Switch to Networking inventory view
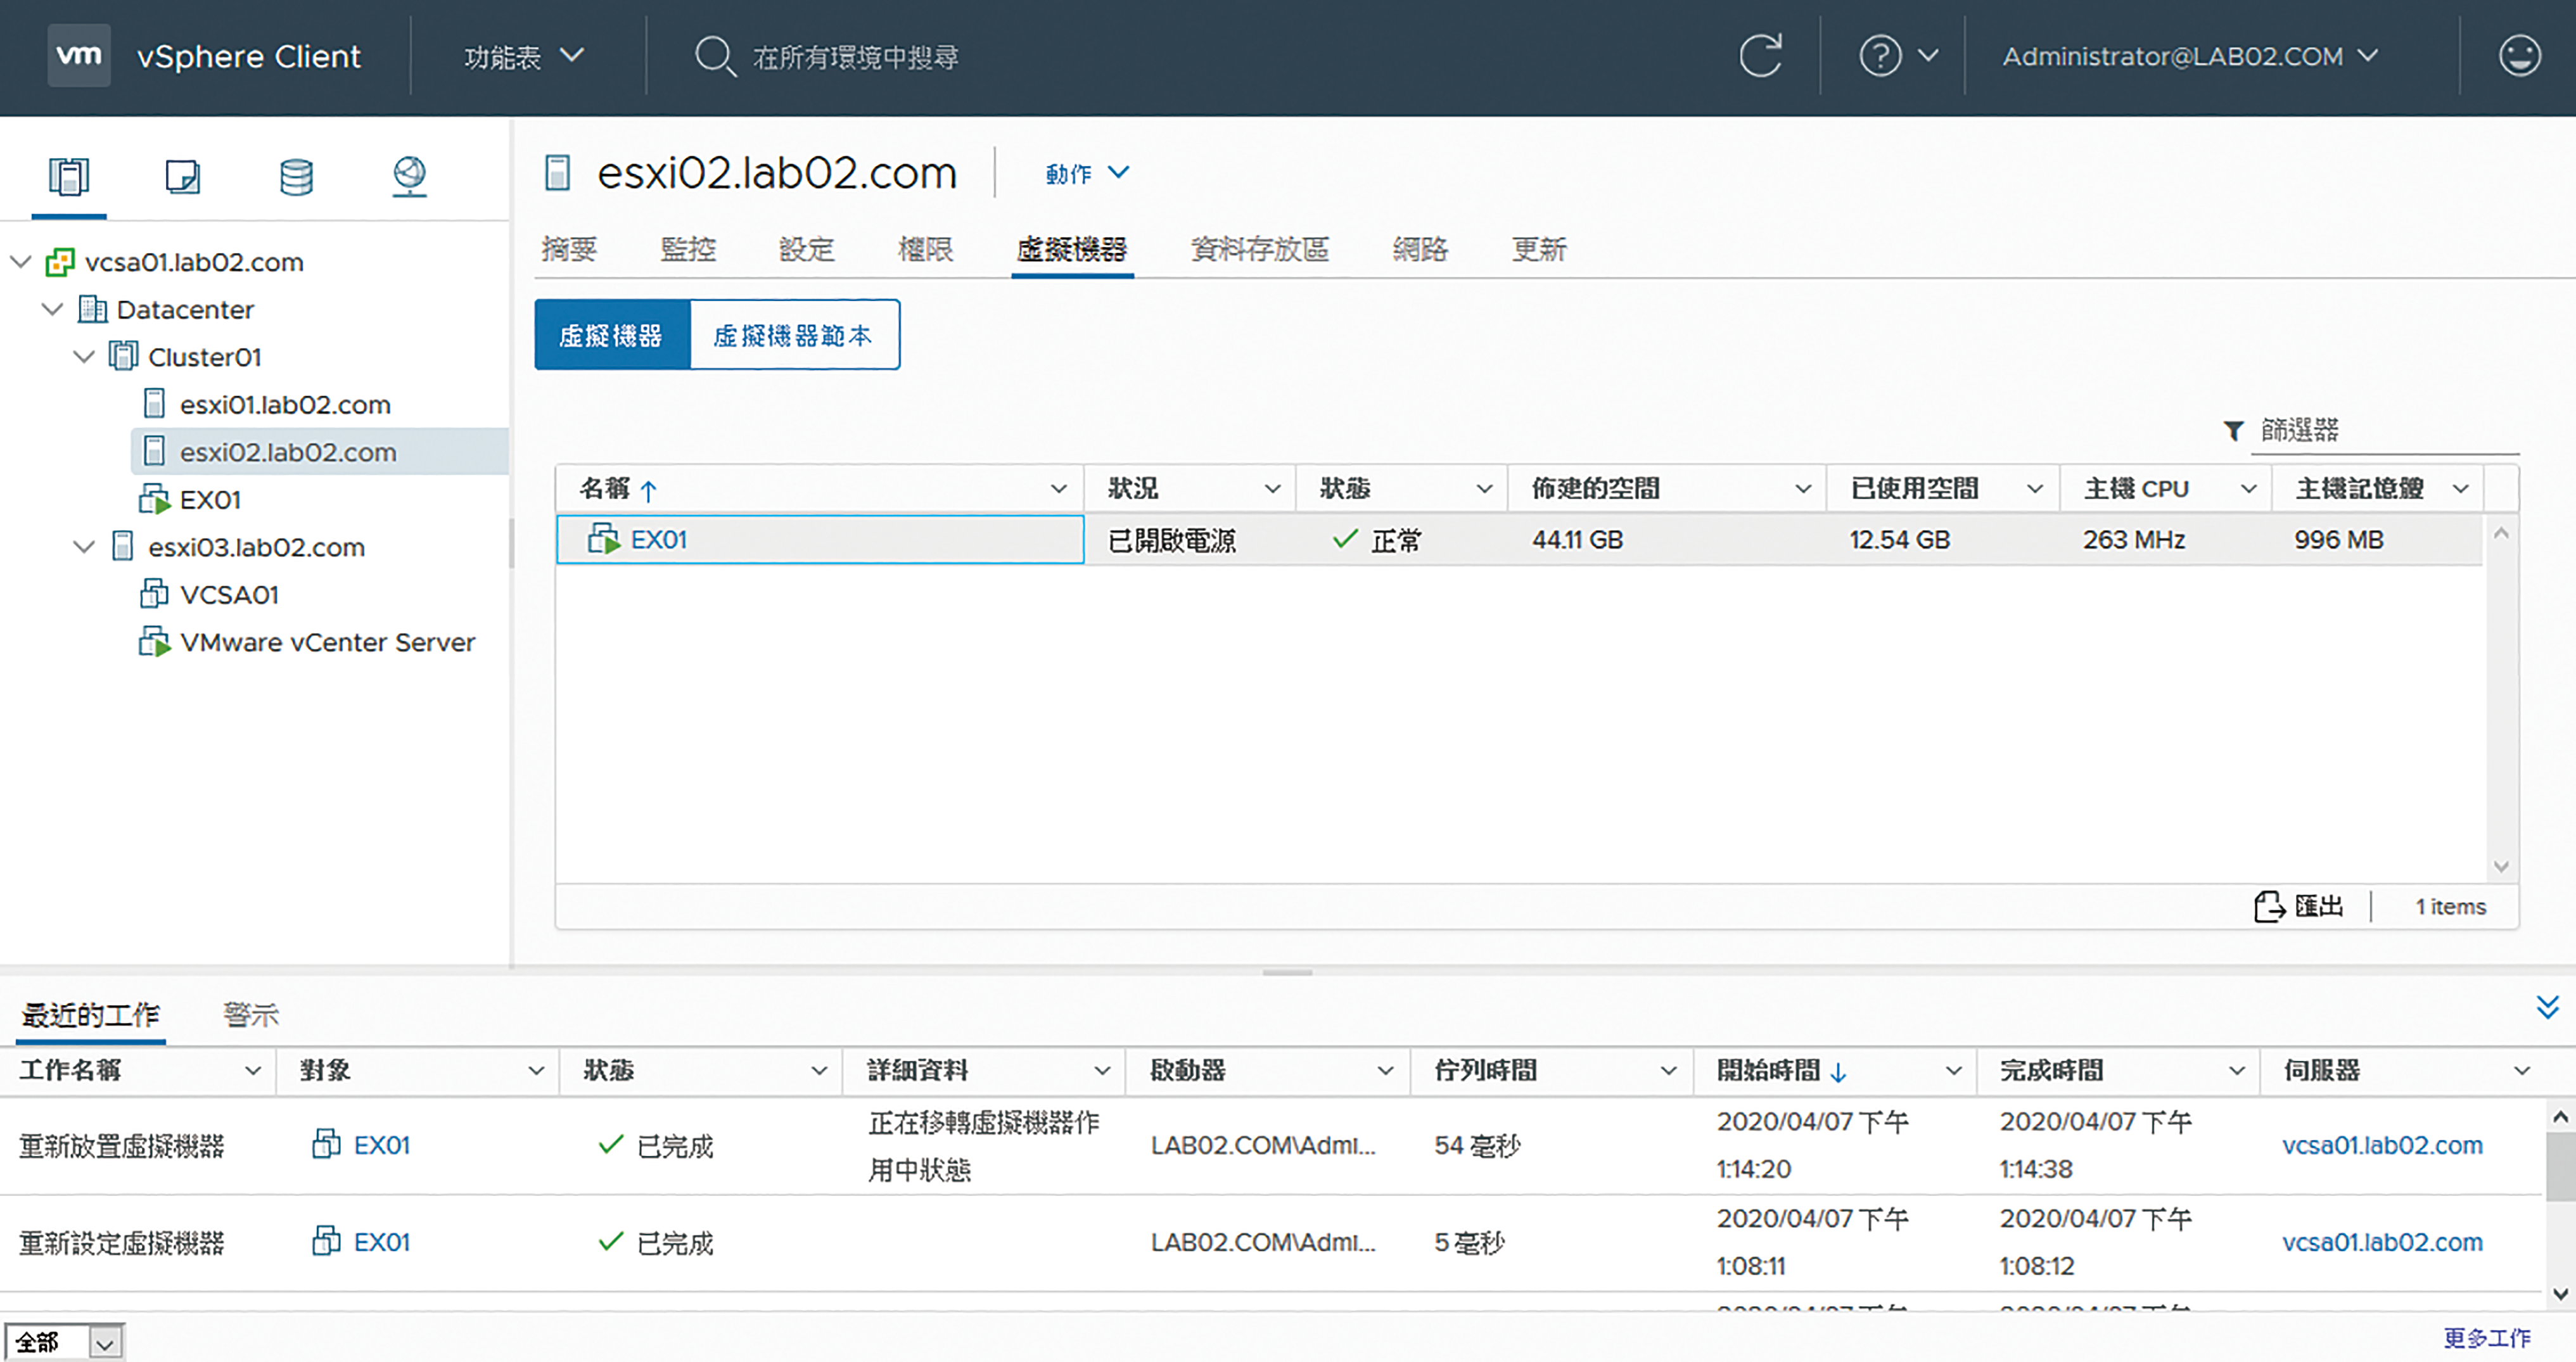This screenshot has height=1362, width=2576. [x=409, y=177]
